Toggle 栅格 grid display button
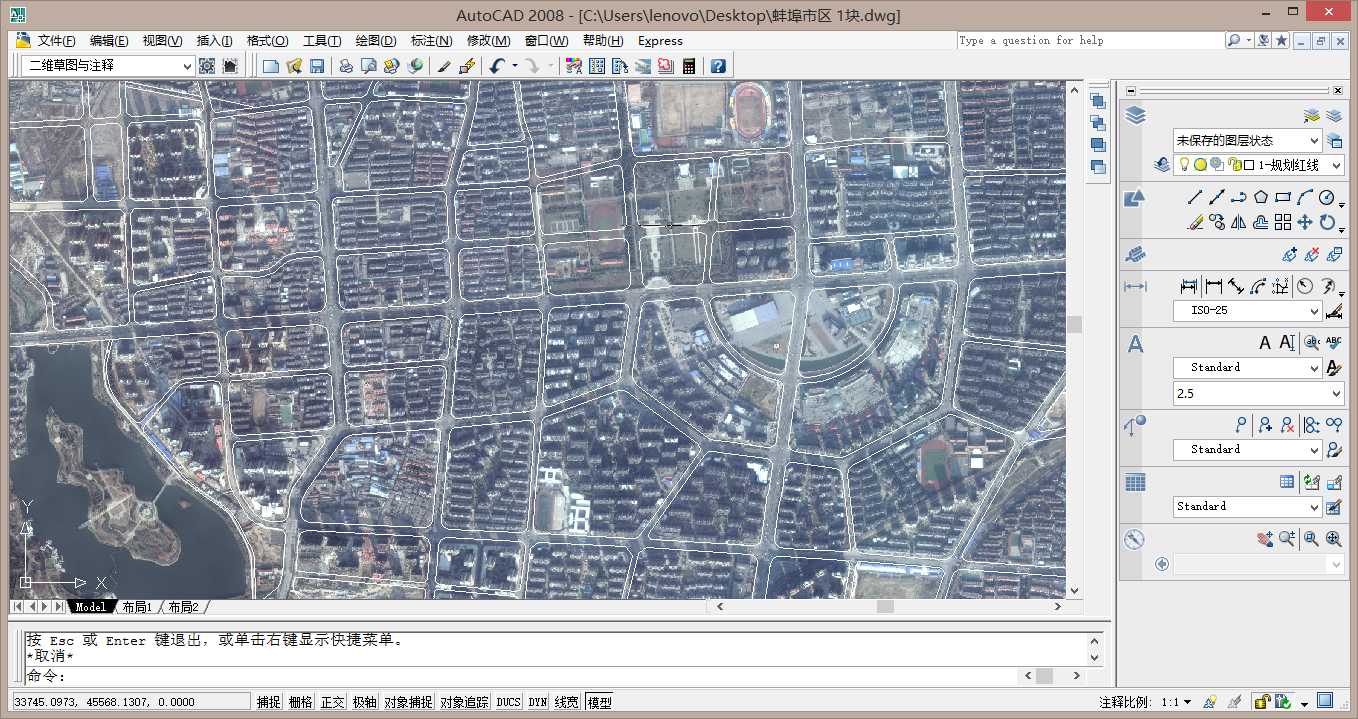1358x719 pixels. 300,702
